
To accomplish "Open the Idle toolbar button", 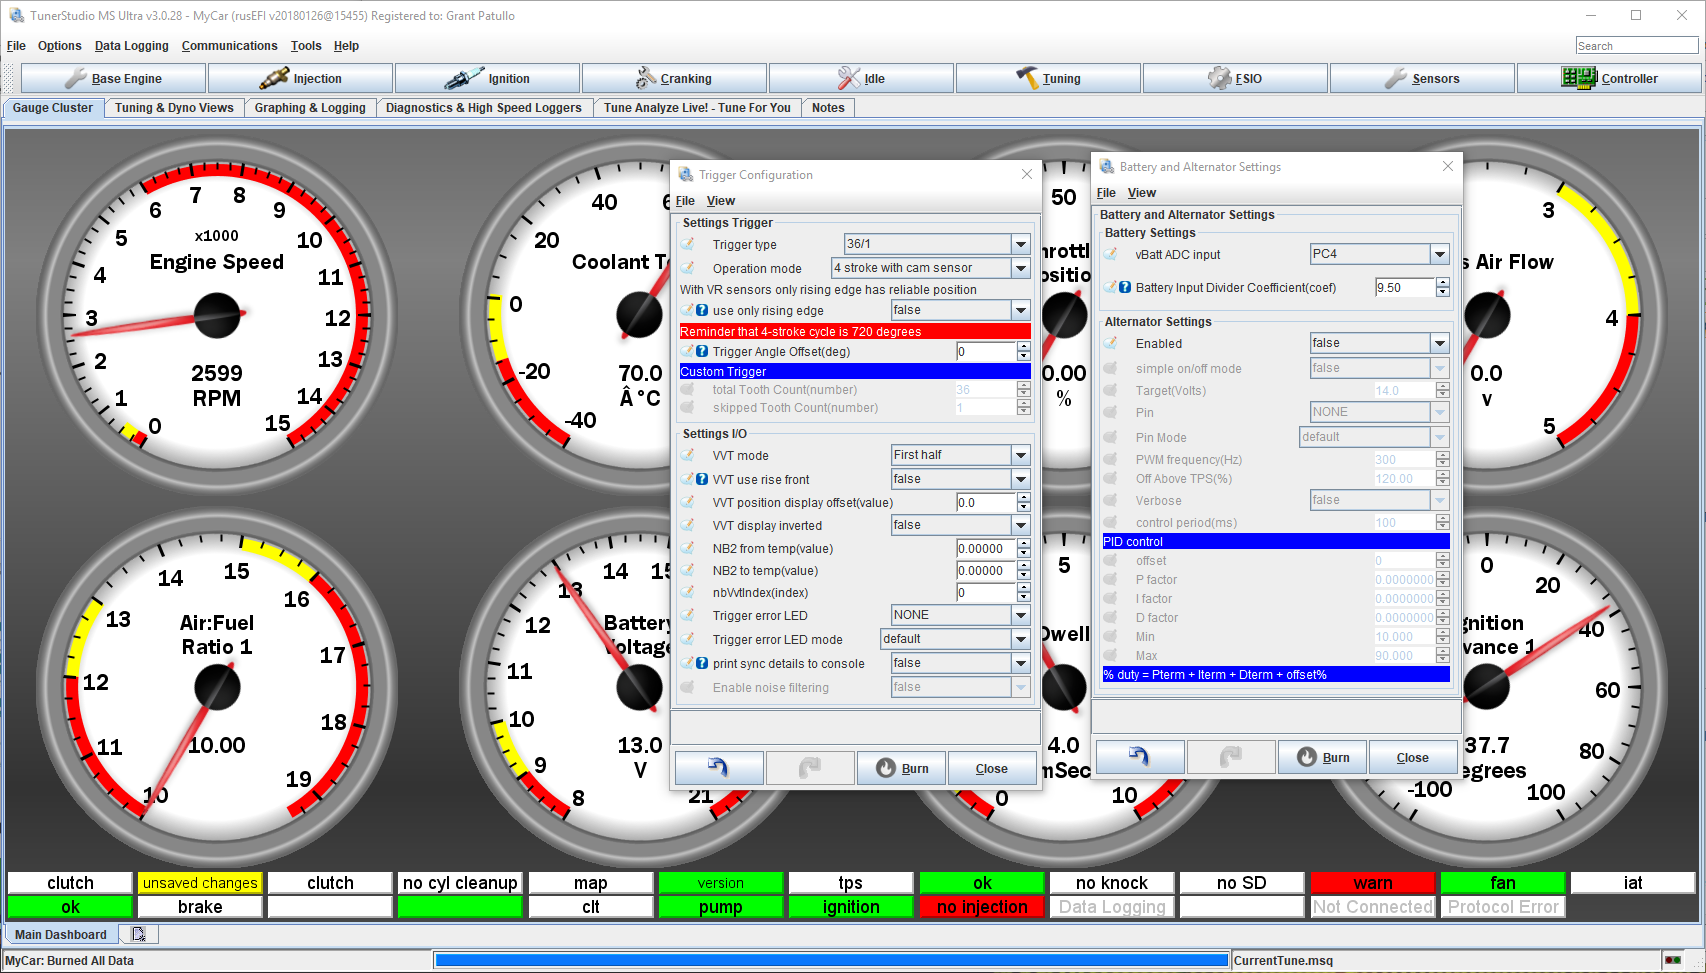I will click(861, 78).
